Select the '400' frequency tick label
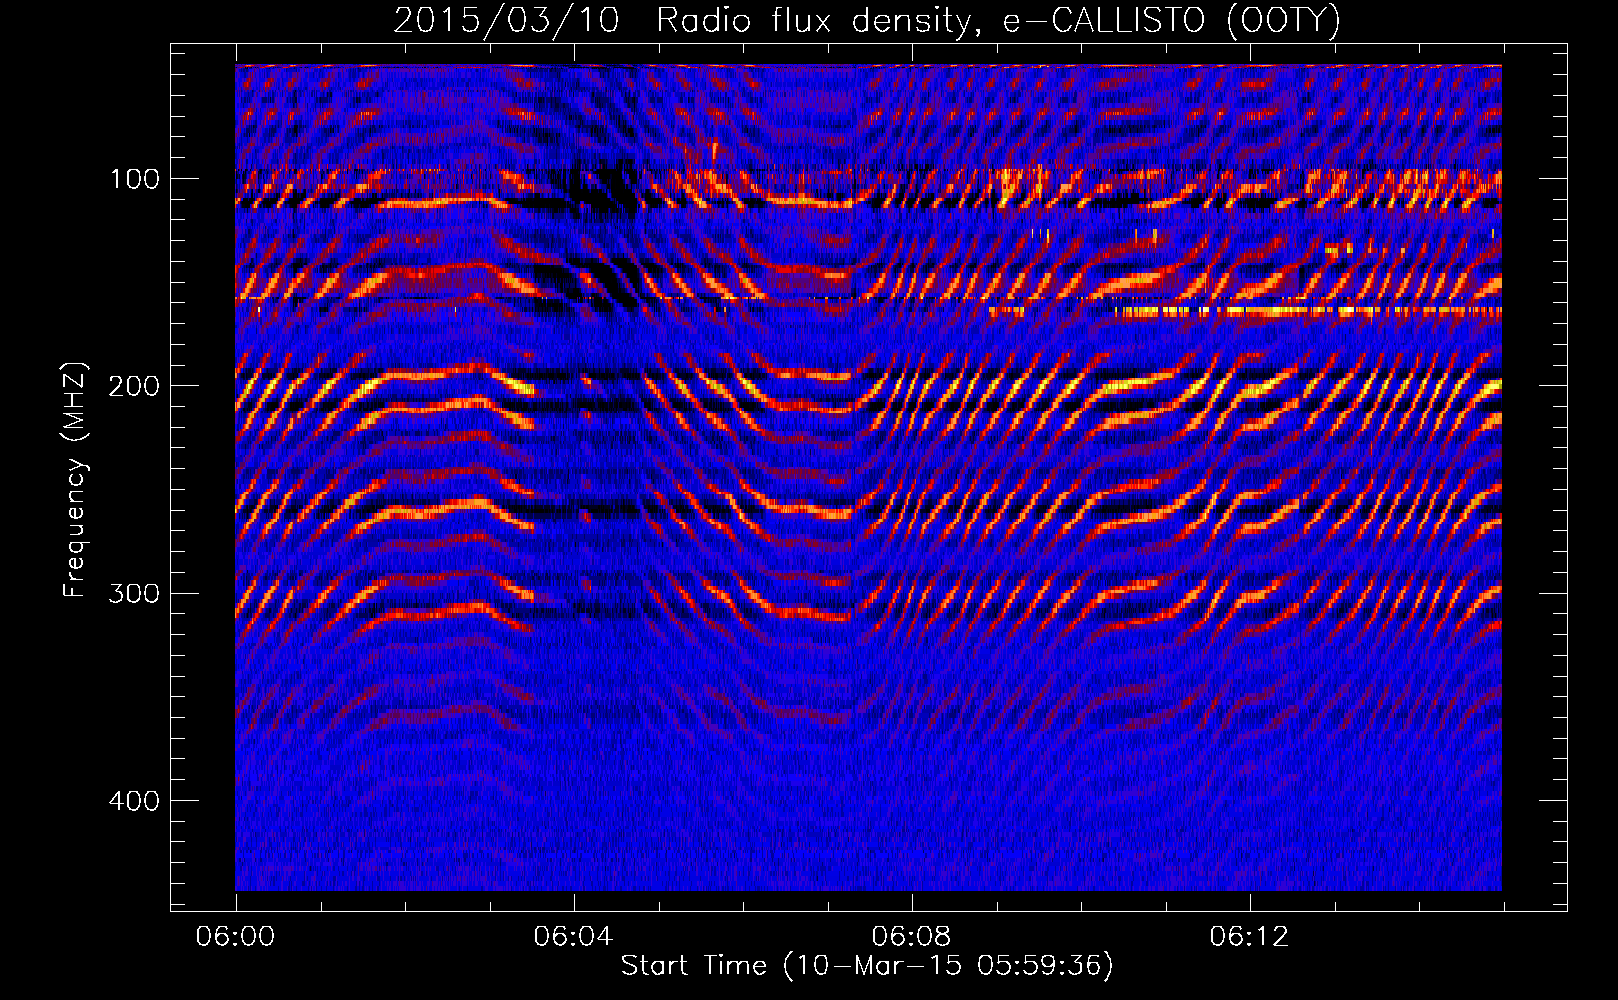This screenshot has width=1618, height=1000. click(133, 801)
